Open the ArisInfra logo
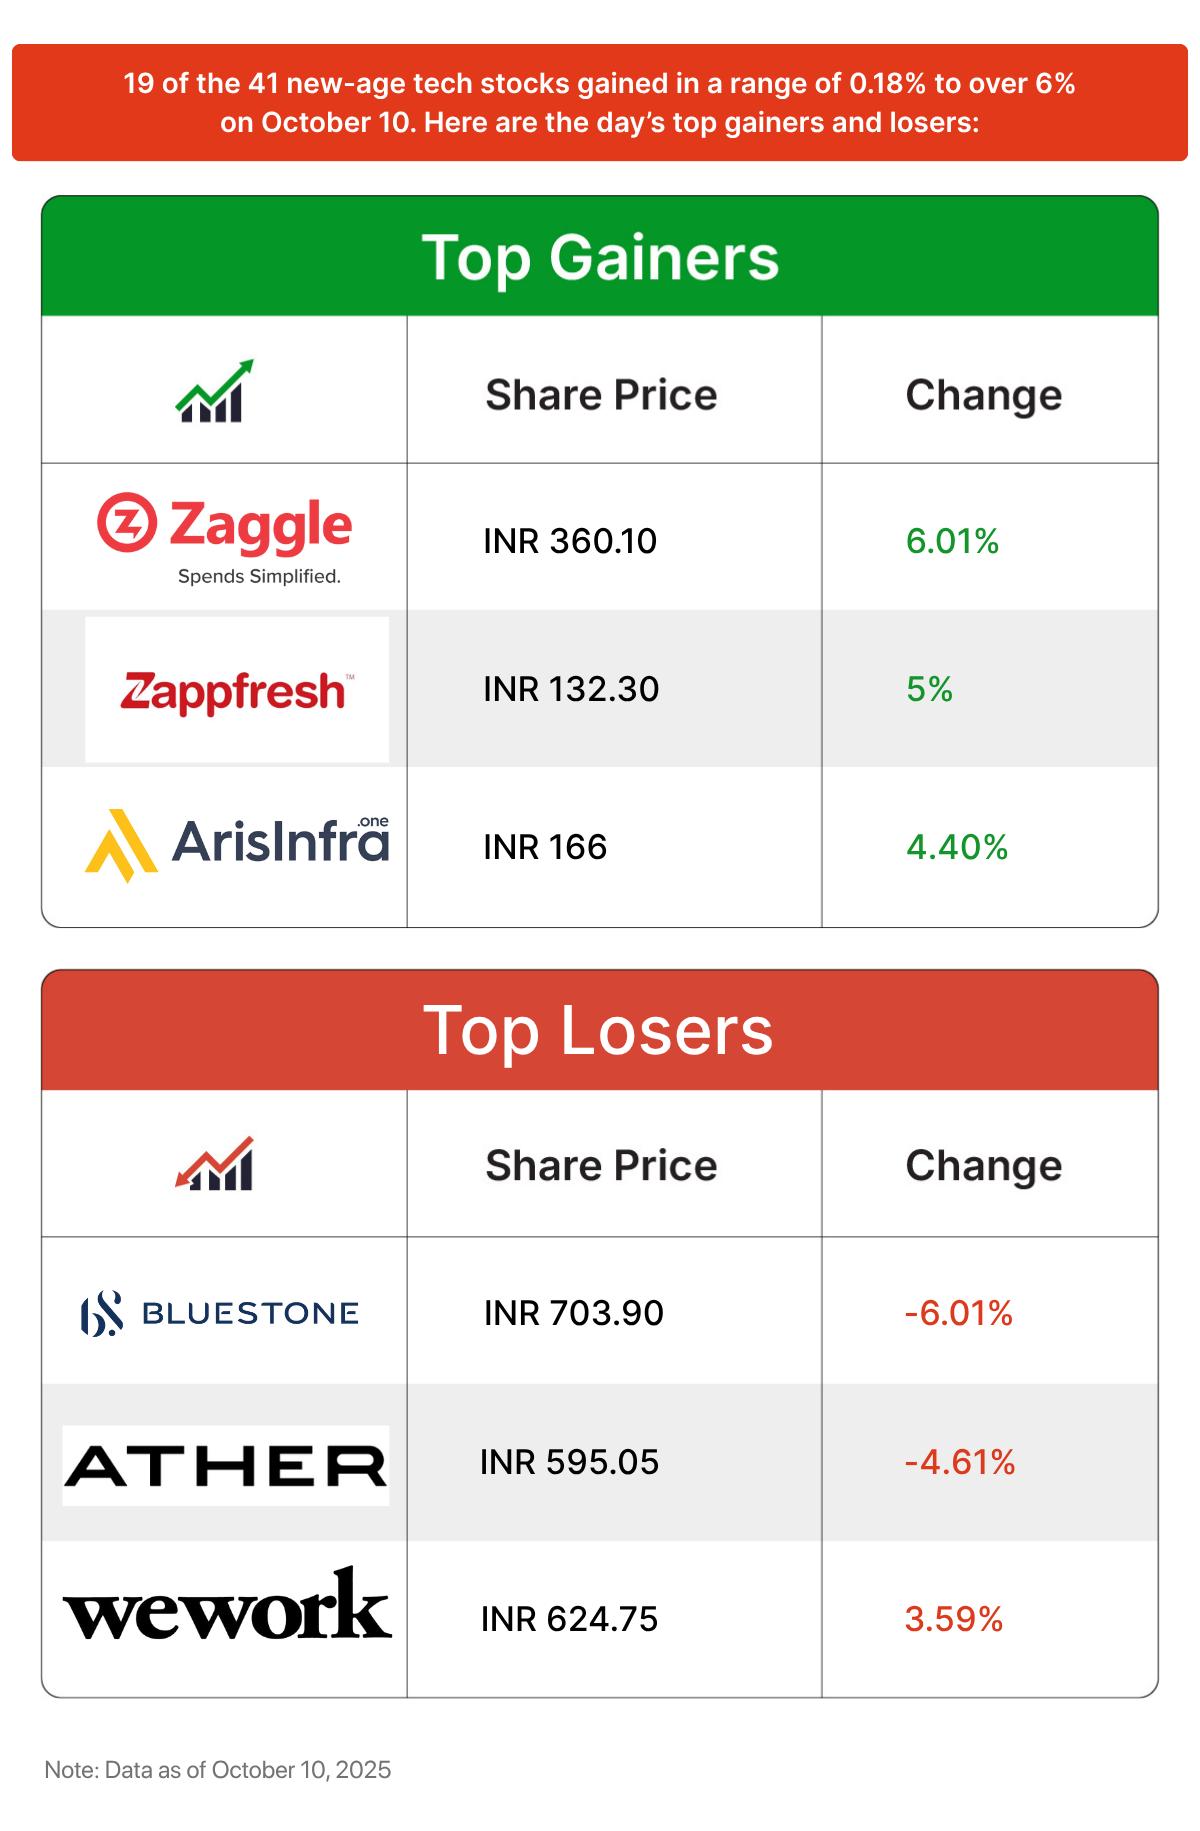The image size is (1200, 1831). tap(237, 846)
